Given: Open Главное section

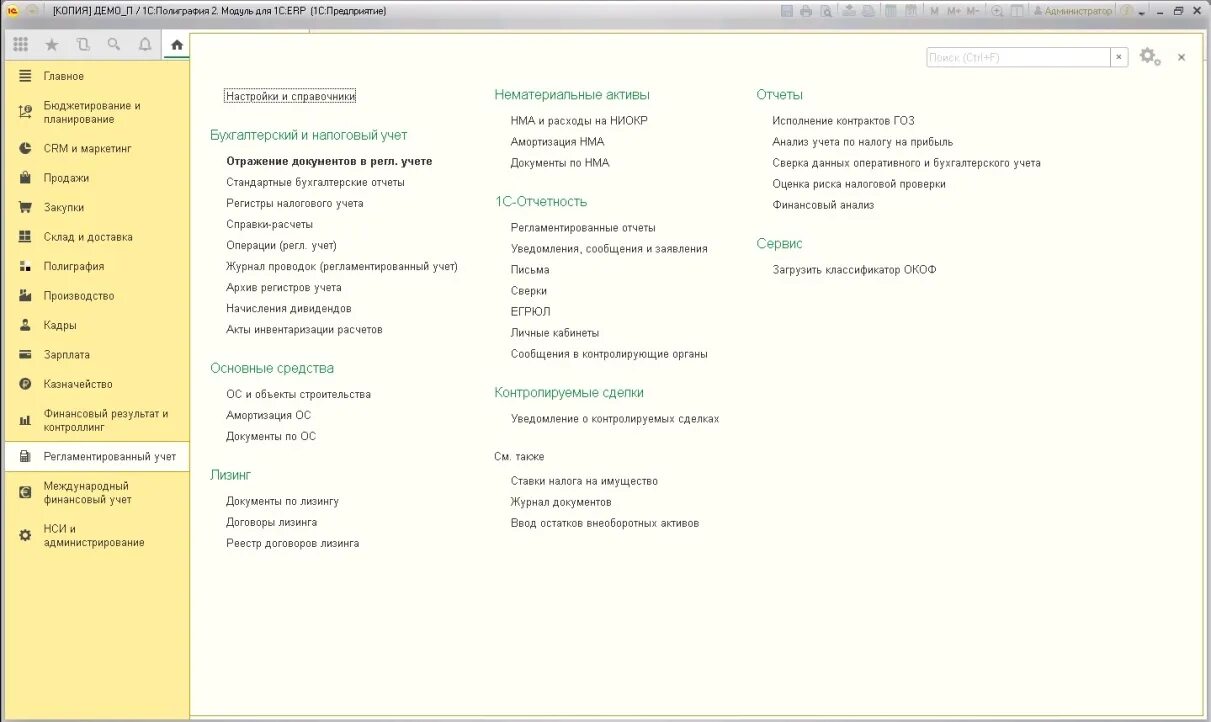Looking at the screenshot, I should pyautogui.click(x=96, y=76).
